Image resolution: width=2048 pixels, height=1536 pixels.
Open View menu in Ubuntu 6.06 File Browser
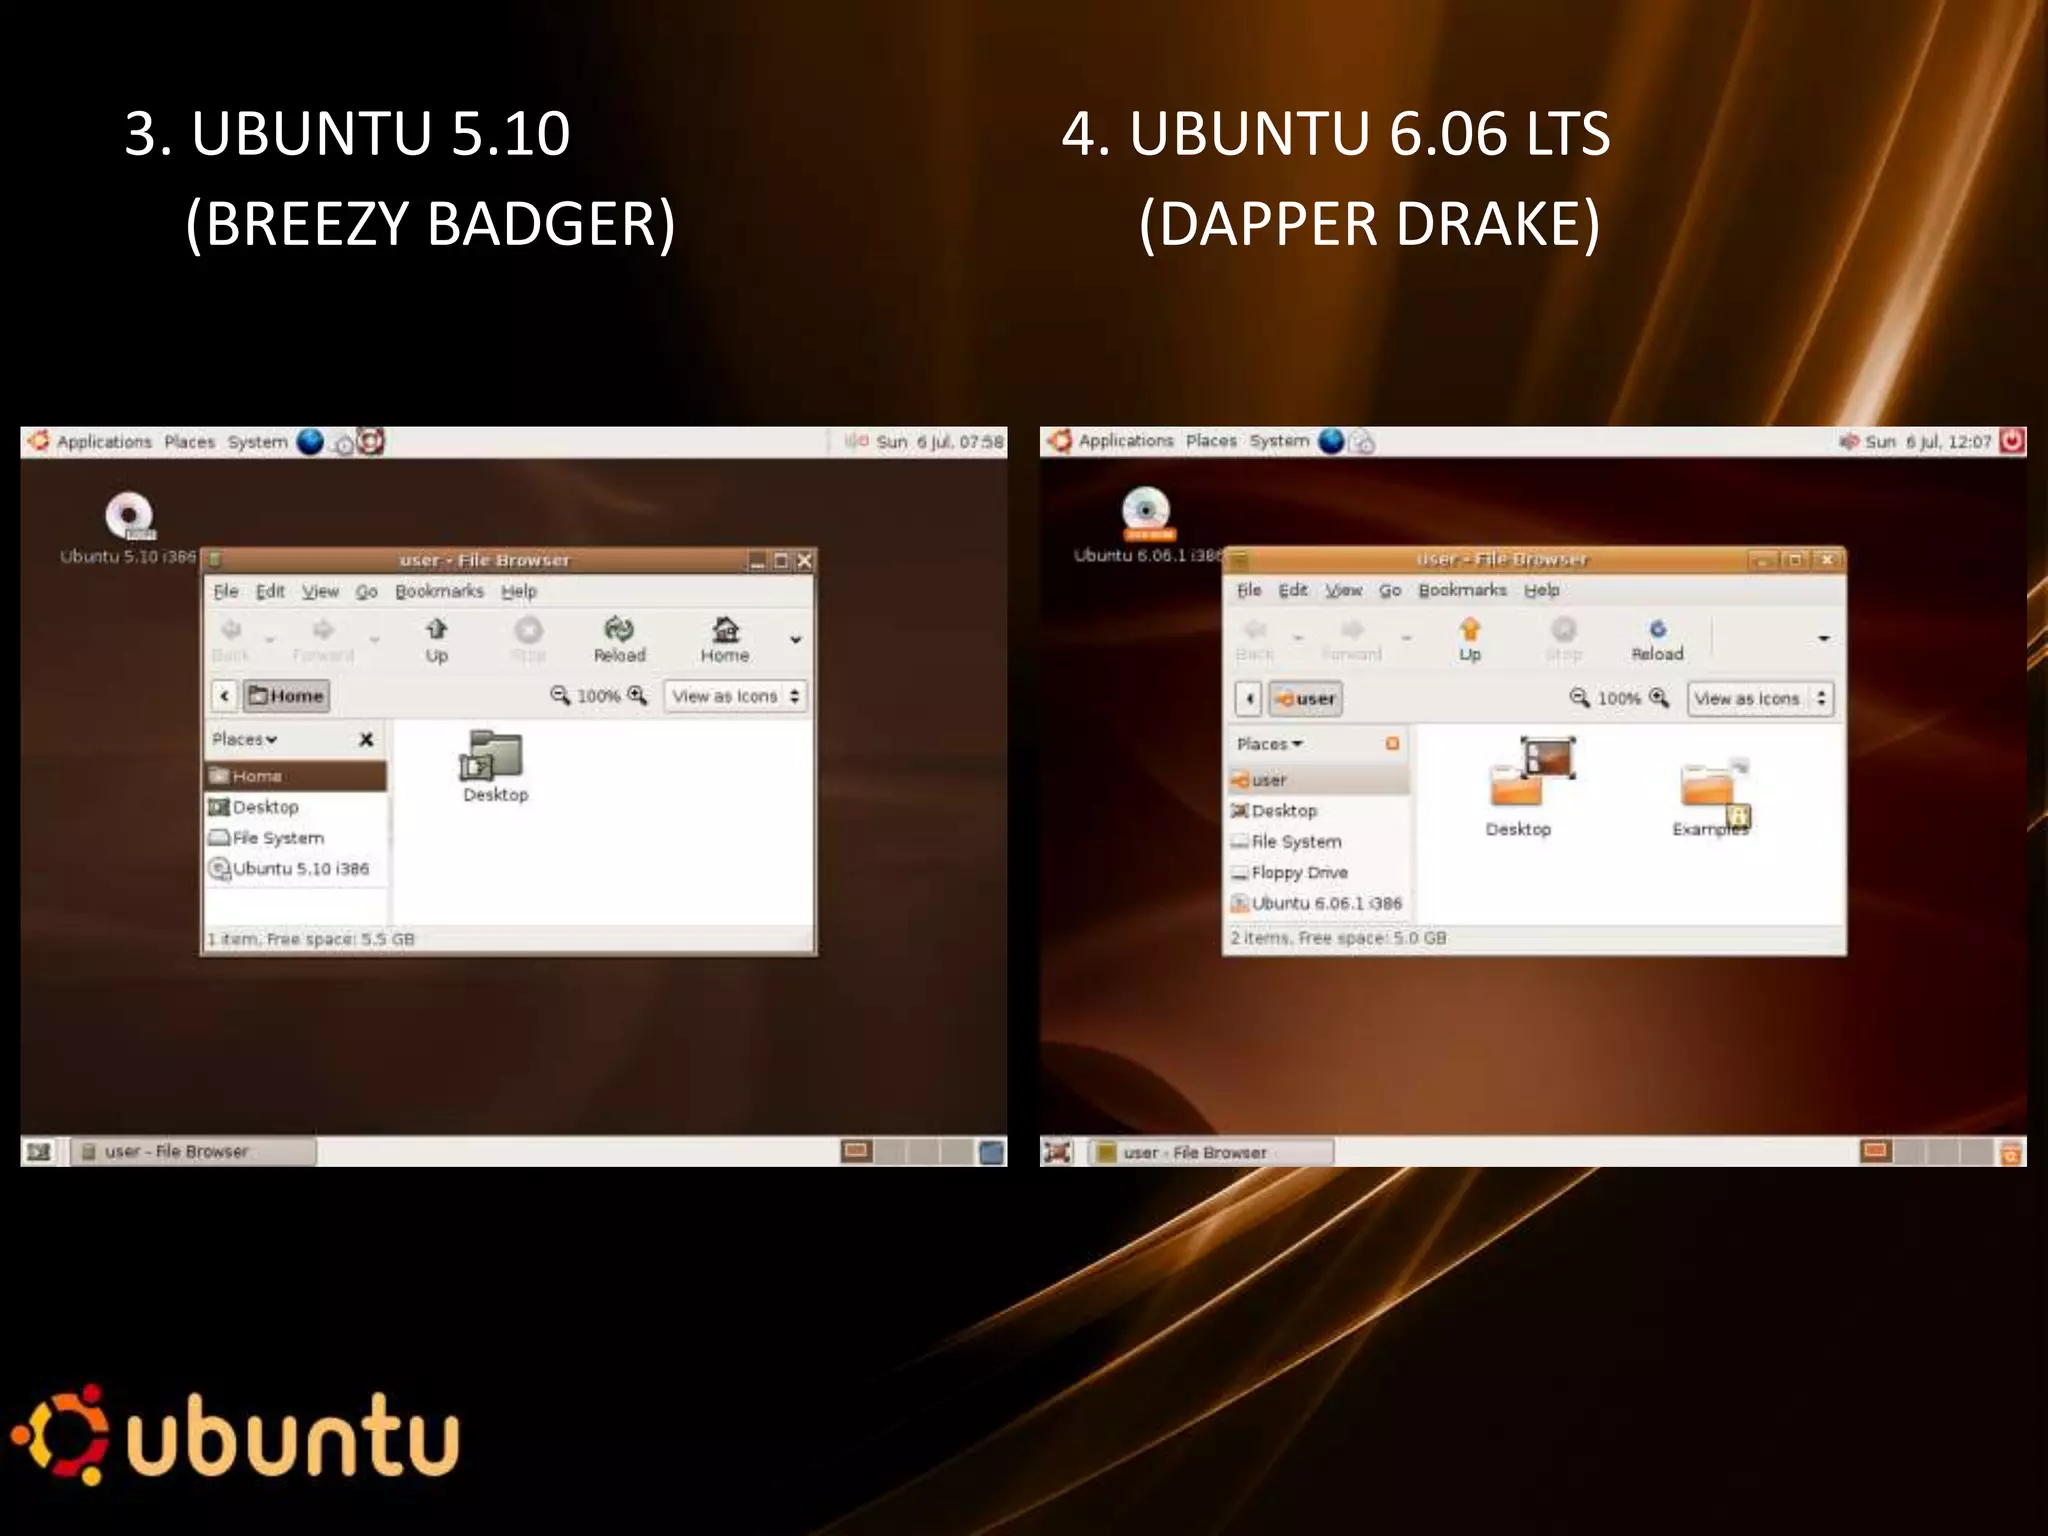[x=1344, y=590]
